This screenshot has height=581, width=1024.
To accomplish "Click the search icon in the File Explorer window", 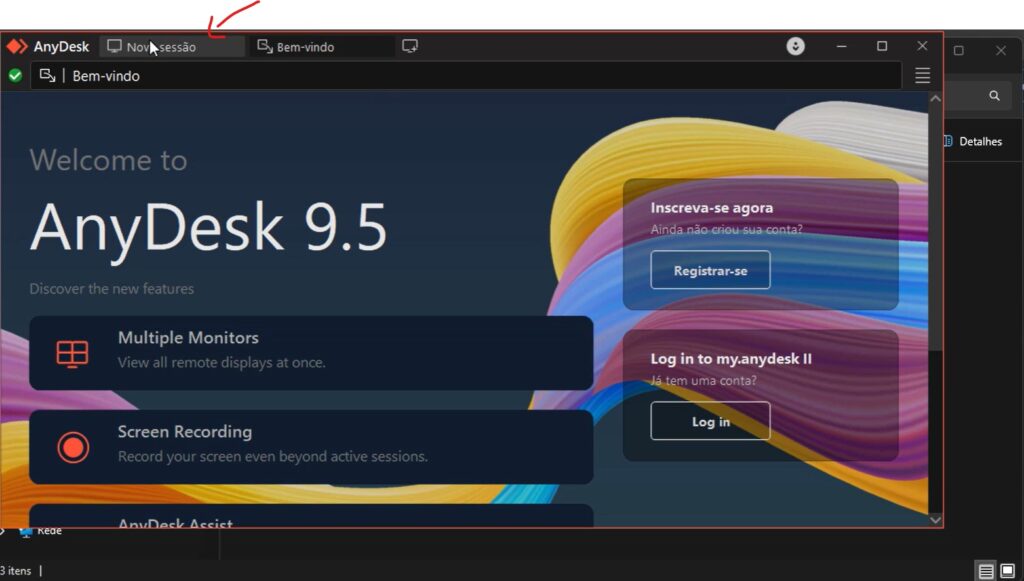I will coord(994,96).
